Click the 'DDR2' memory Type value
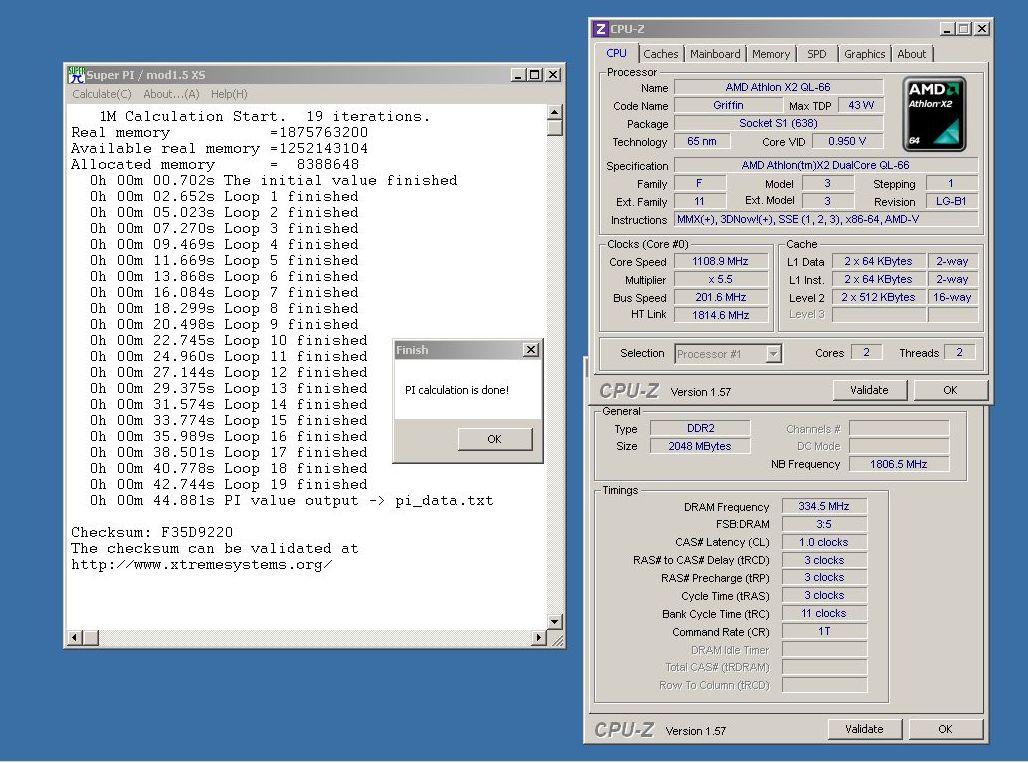Viewport: 1028px width, 763px height. [x=700, y=428]
